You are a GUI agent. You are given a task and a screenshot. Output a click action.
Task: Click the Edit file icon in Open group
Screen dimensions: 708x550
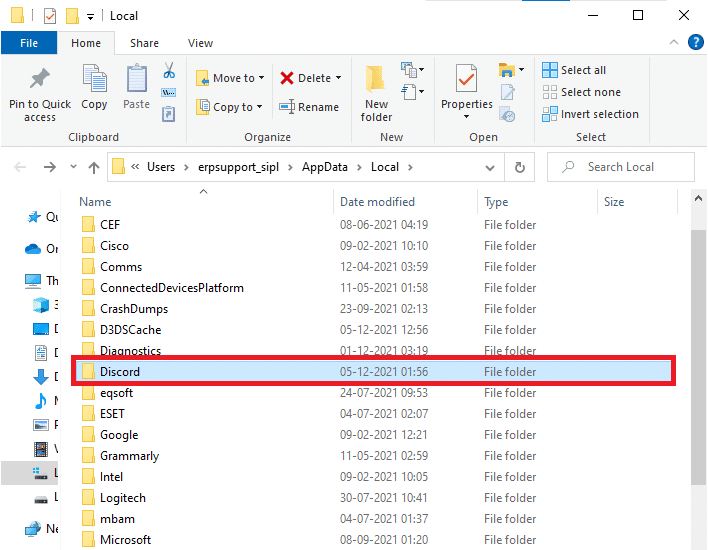(508, 93)
